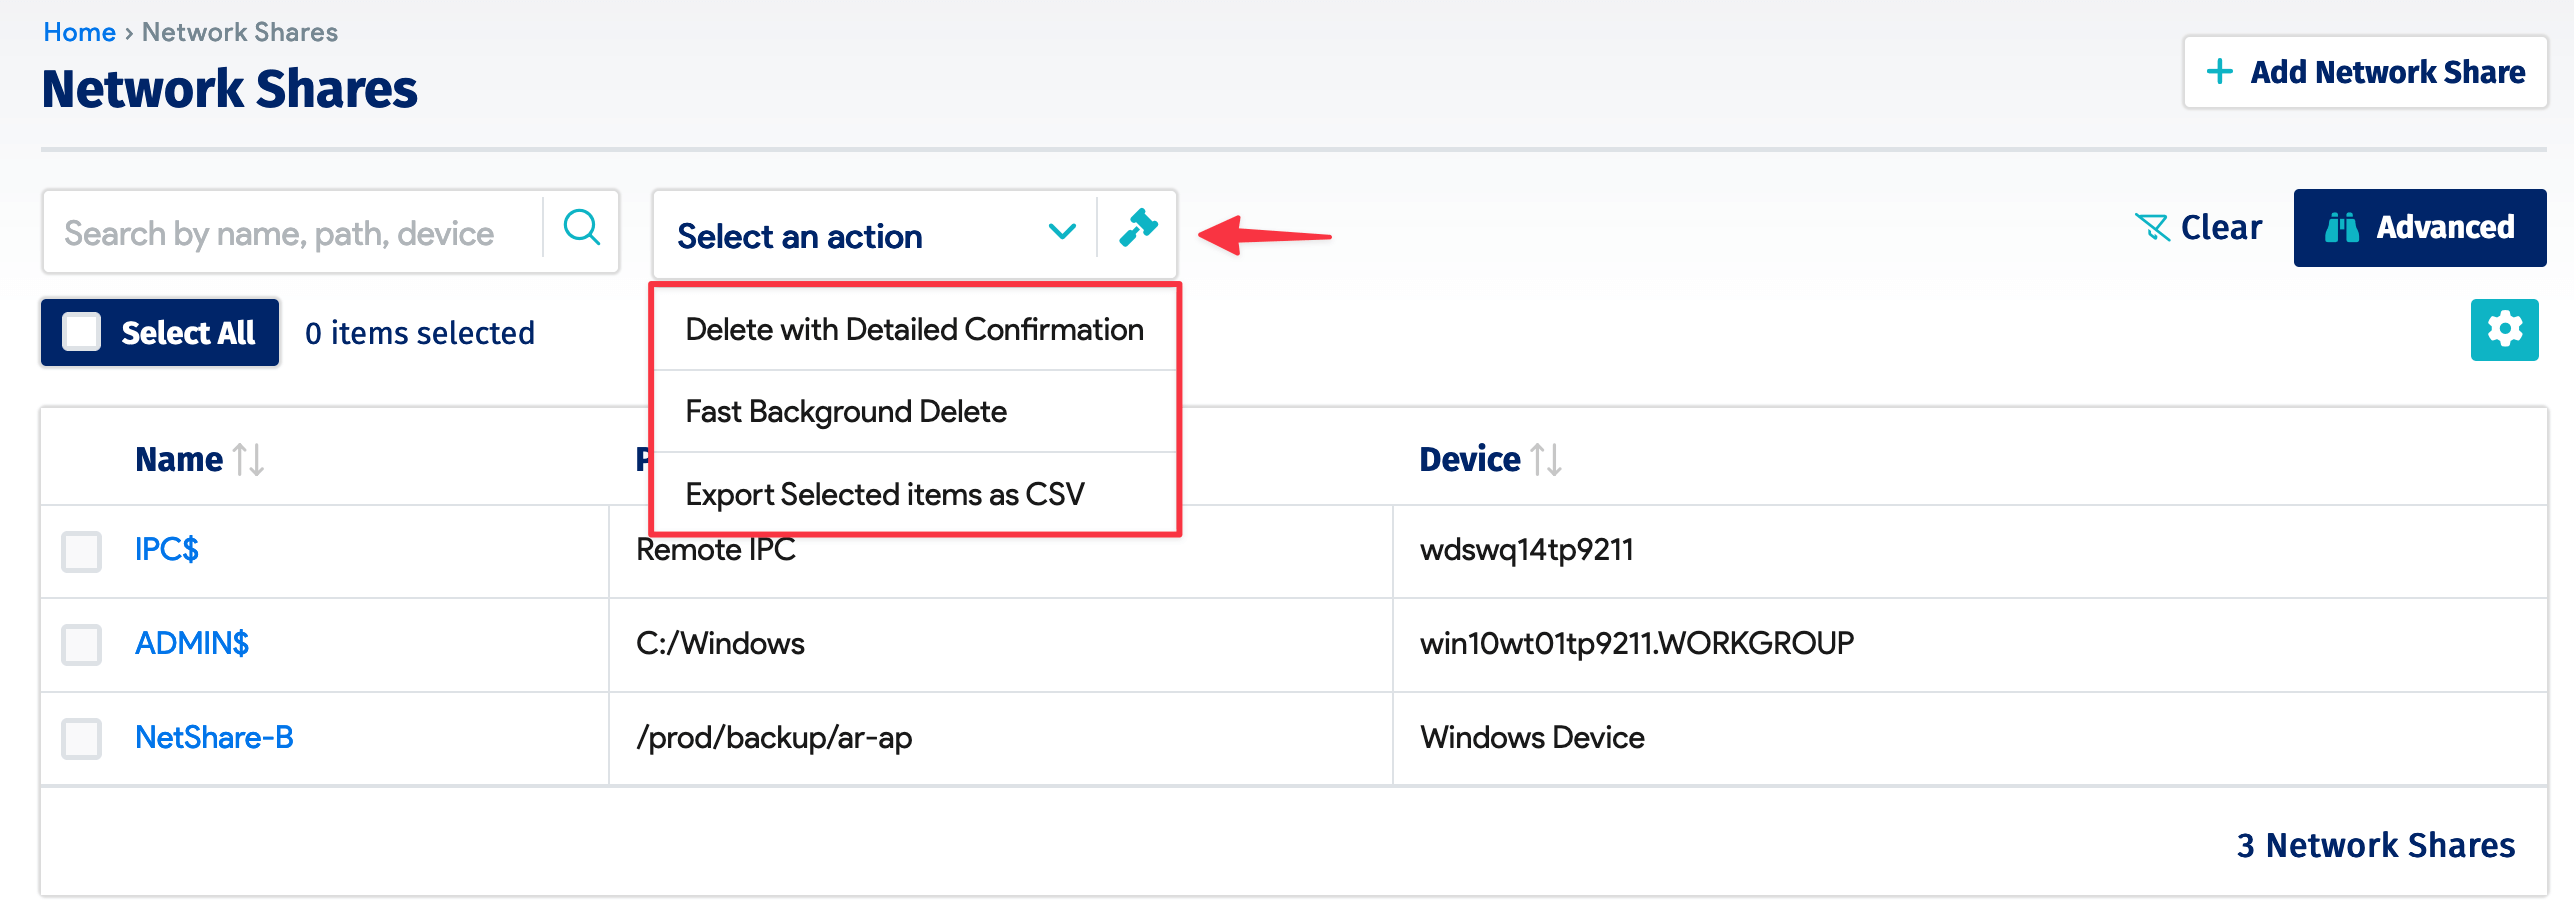Image resolution: width=2574 pixels, height=924 pixels.
Task: Choose Fast Background Delete option
Action: point(846,411)
